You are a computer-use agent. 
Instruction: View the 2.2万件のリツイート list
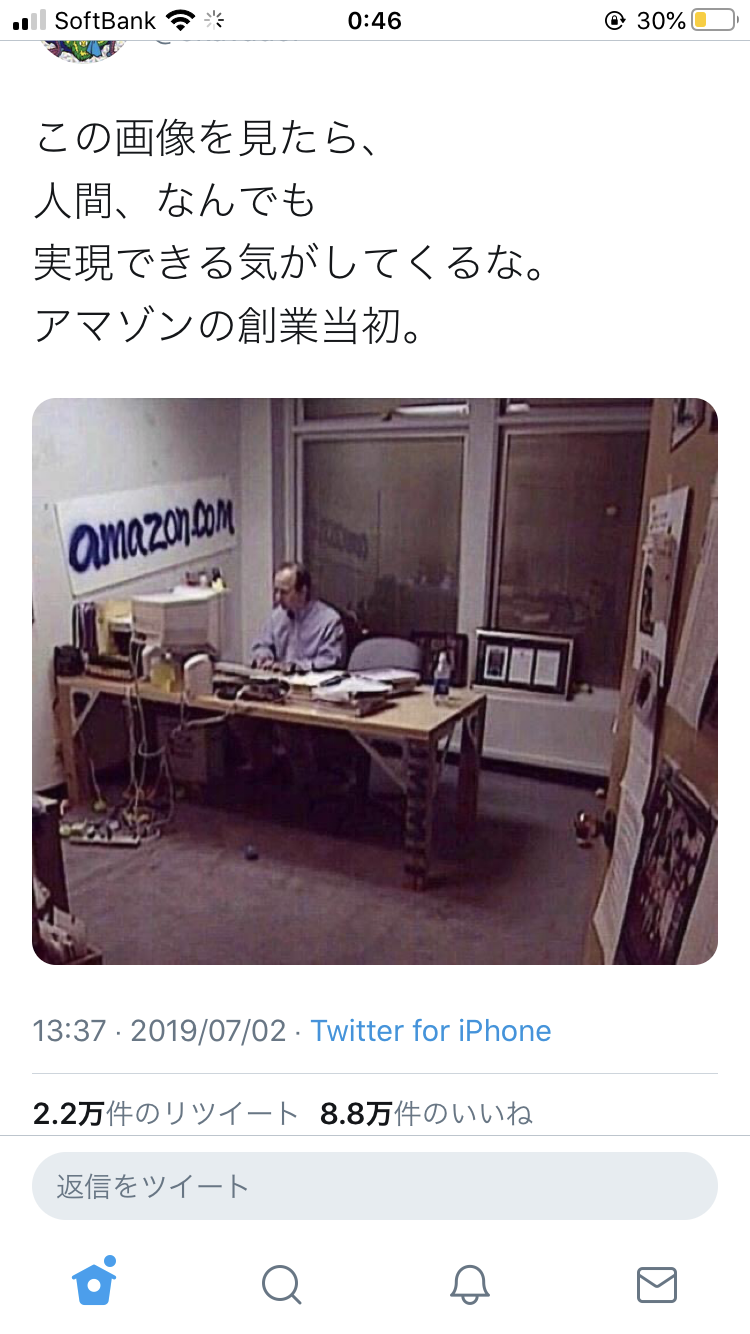click(x=166, y=1113)
